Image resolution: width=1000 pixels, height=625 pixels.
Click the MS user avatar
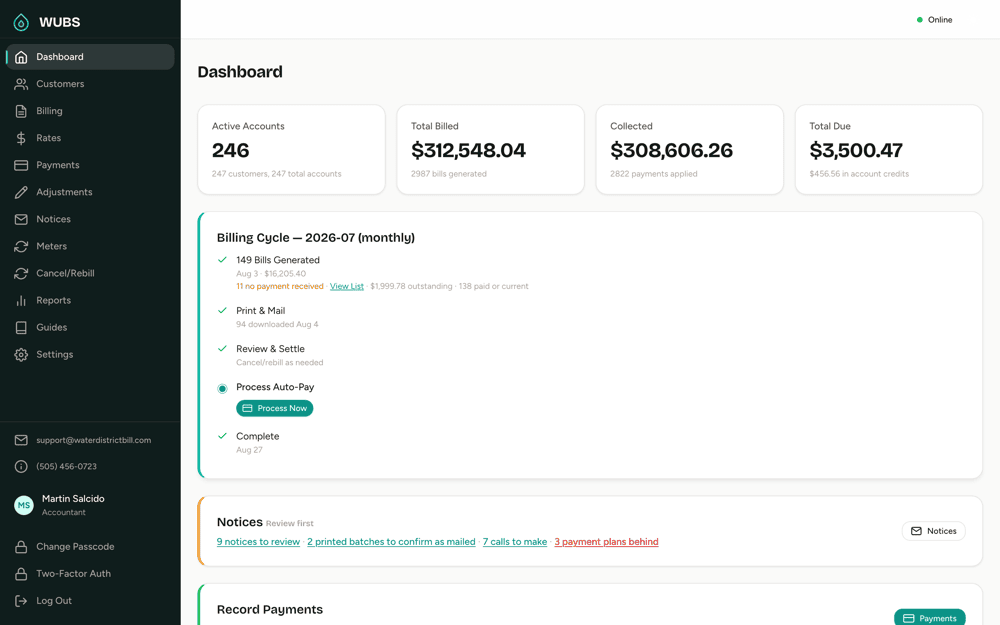[x=24, y=505]
